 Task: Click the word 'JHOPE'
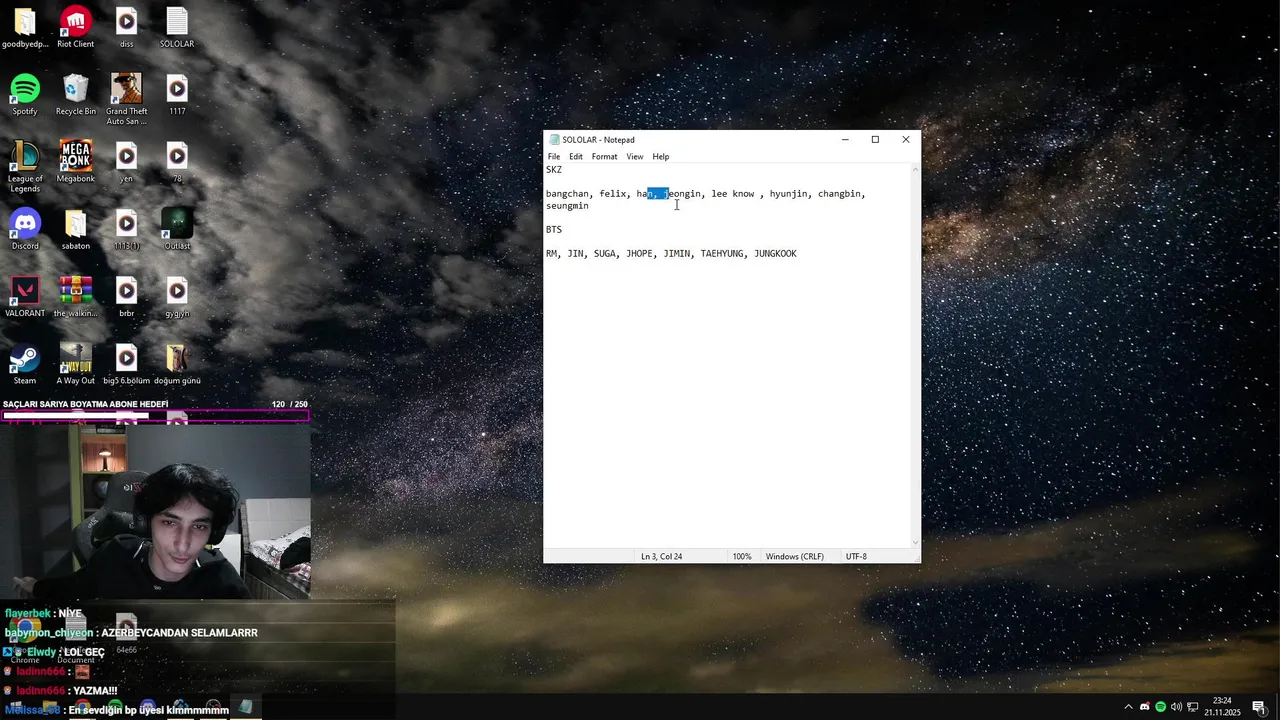[x=639, y=254]
